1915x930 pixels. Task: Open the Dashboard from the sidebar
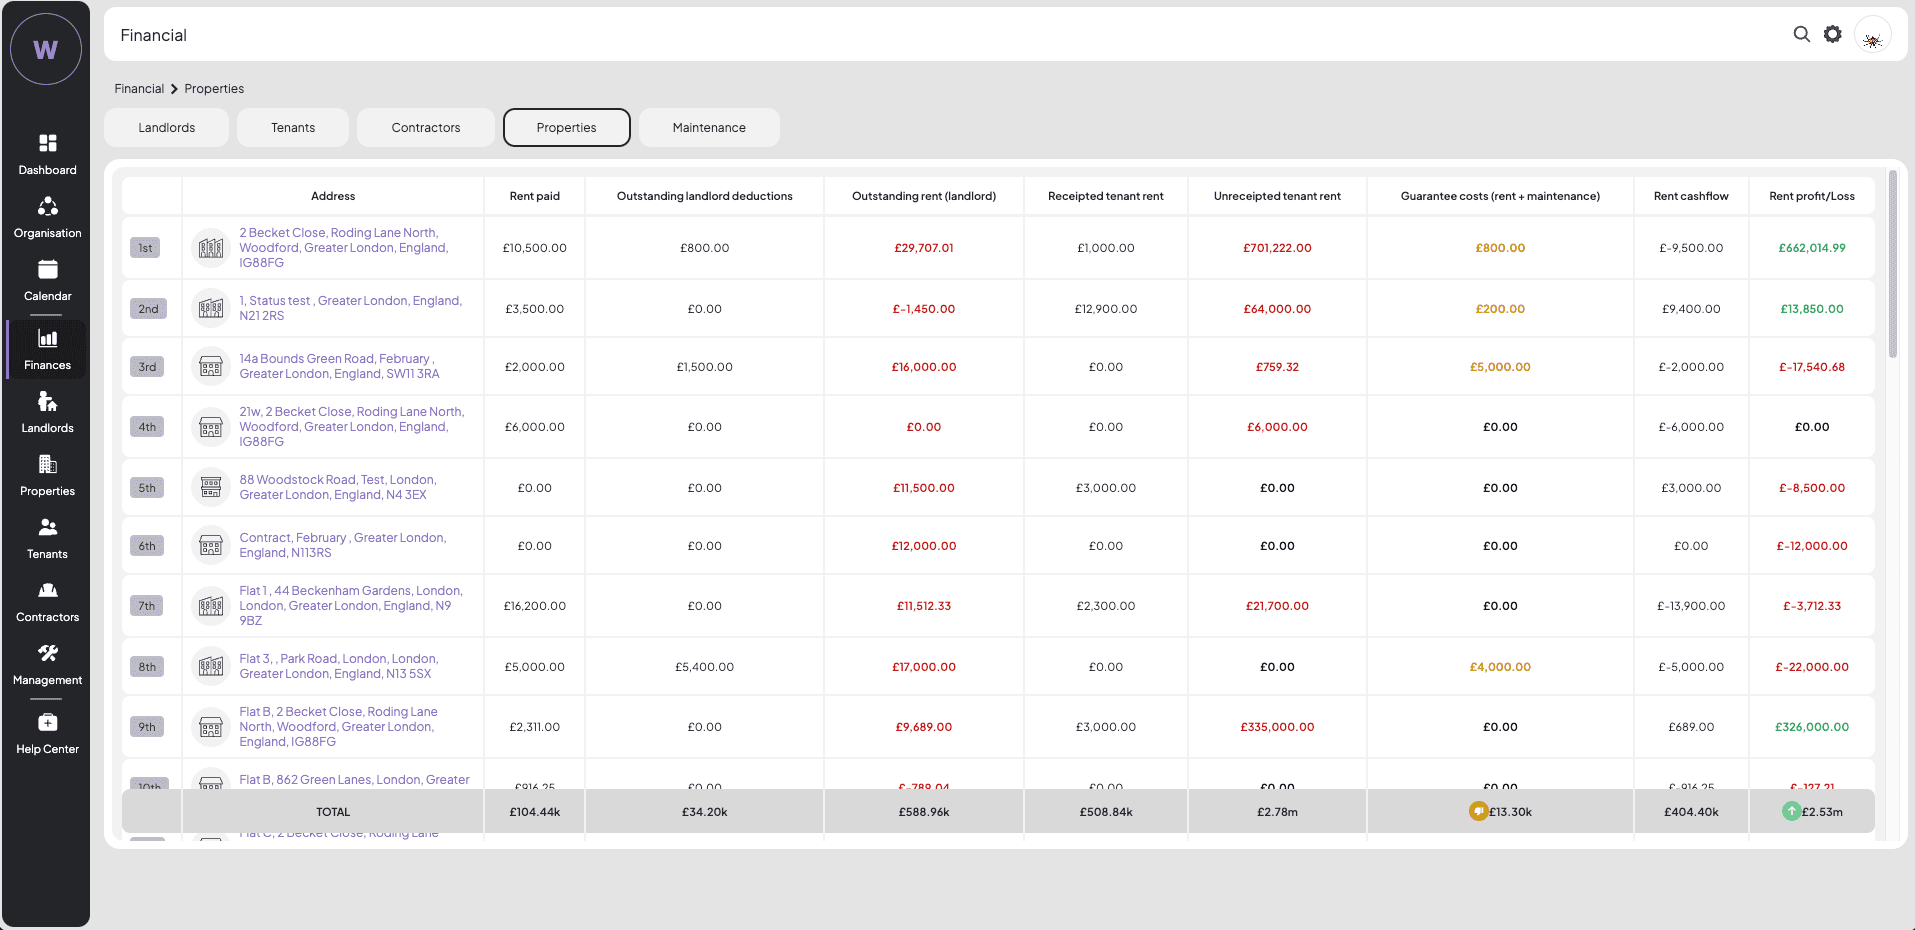click(47, 154)
